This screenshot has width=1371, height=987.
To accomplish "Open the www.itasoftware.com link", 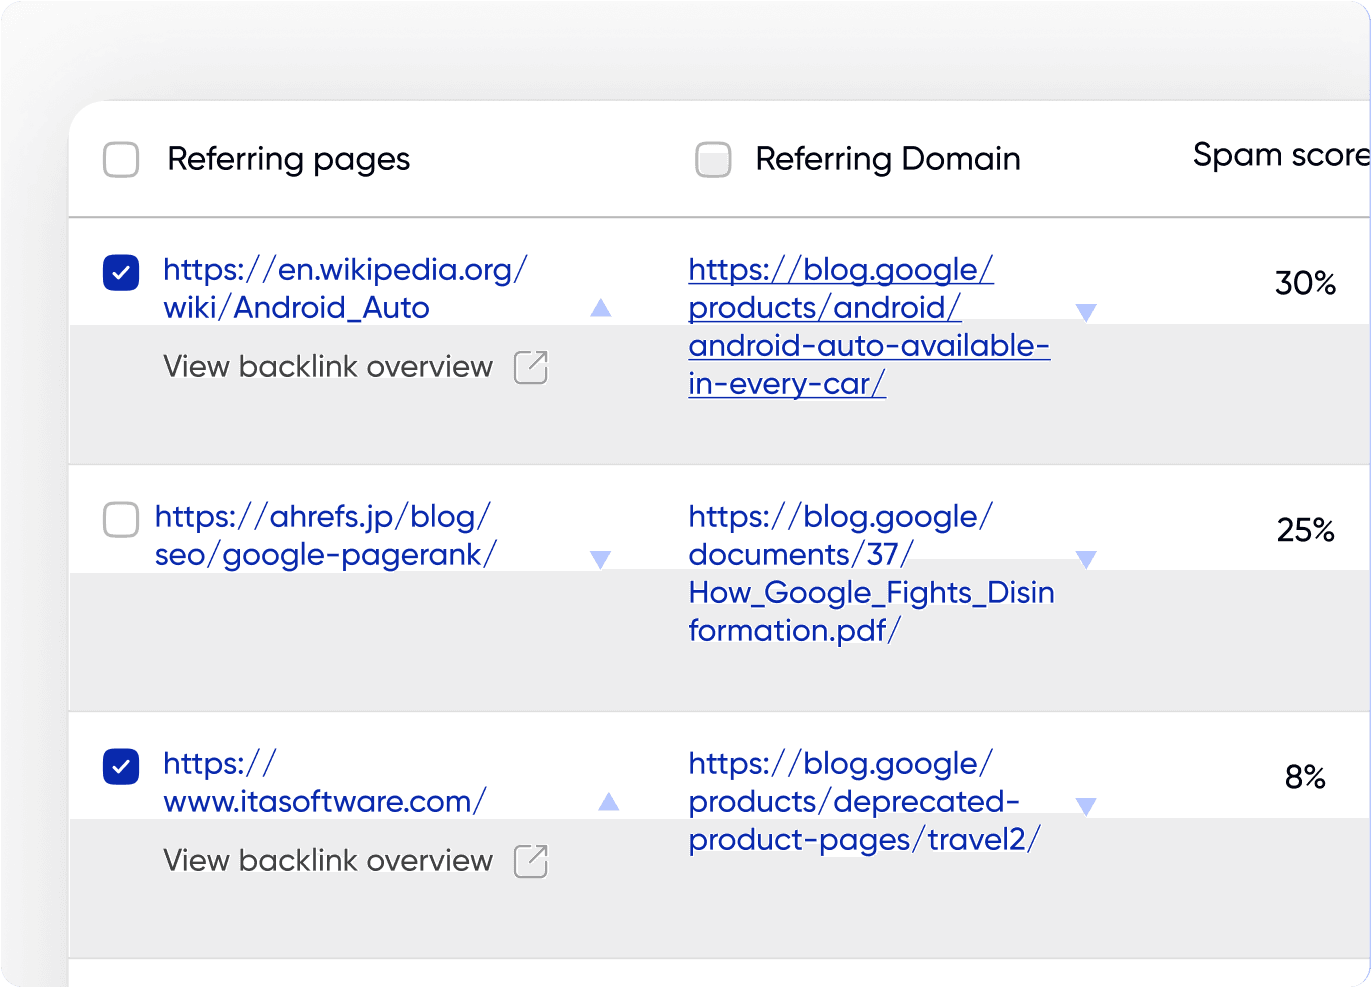I will (324, 782).
